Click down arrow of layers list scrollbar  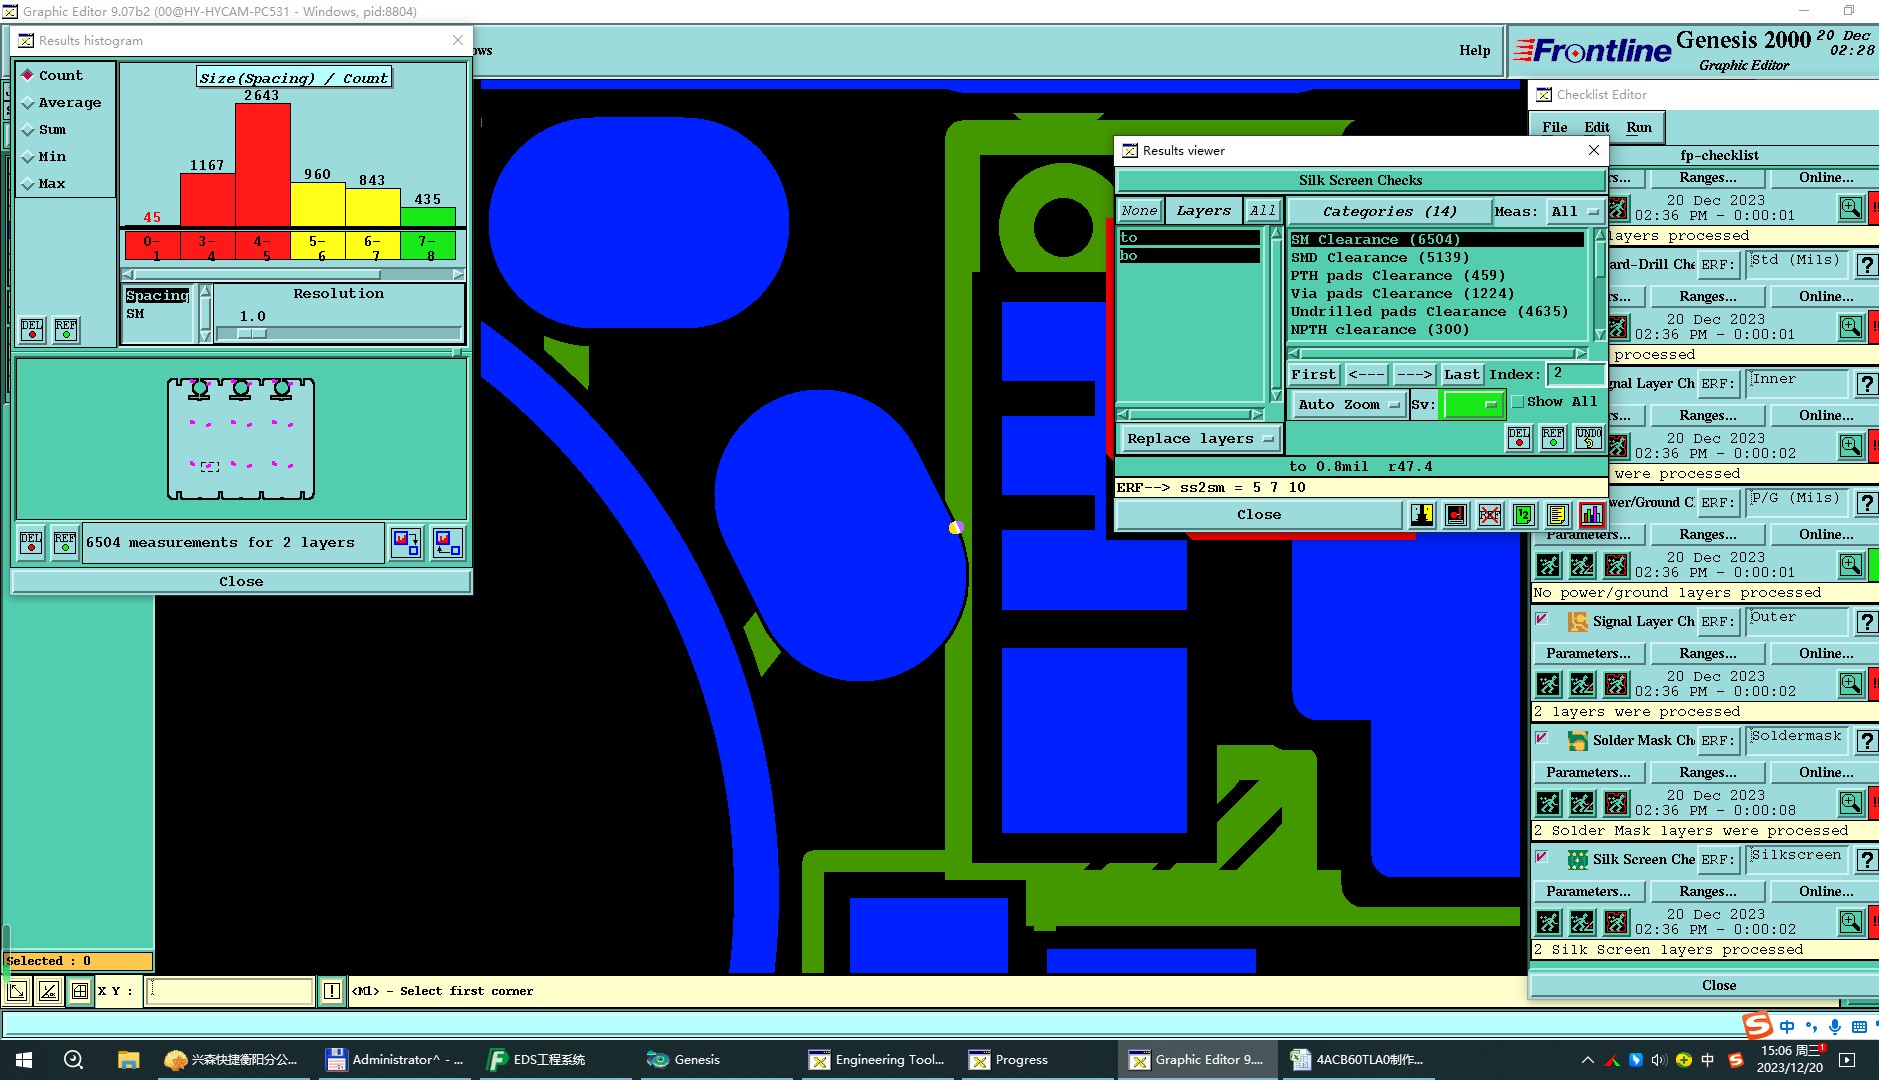[1276, 397]
